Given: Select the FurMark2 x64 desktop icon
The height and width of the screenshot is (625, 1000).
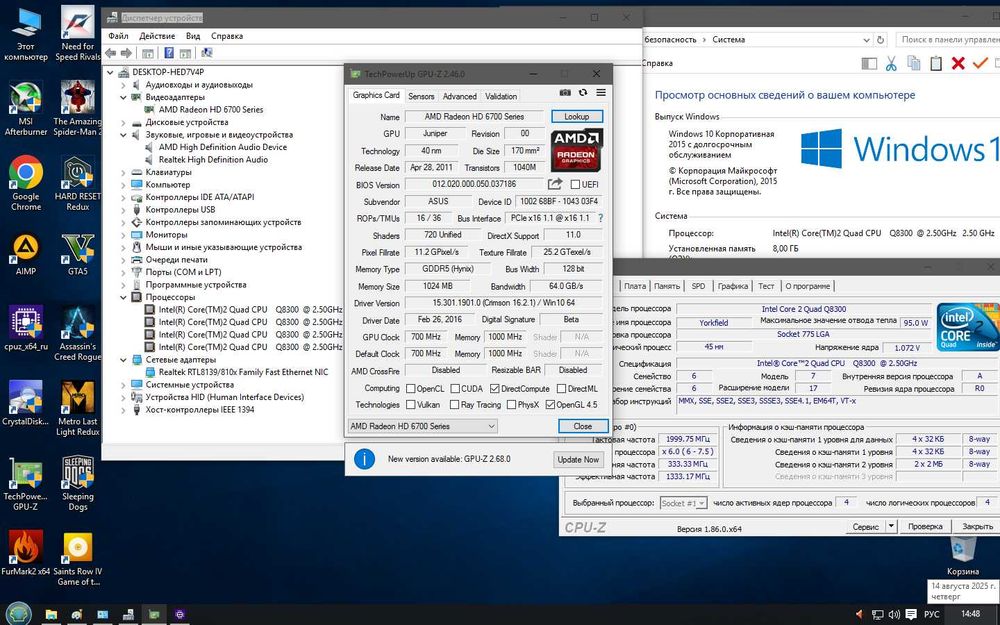Looking at the screenshot, I should point(26,553).
